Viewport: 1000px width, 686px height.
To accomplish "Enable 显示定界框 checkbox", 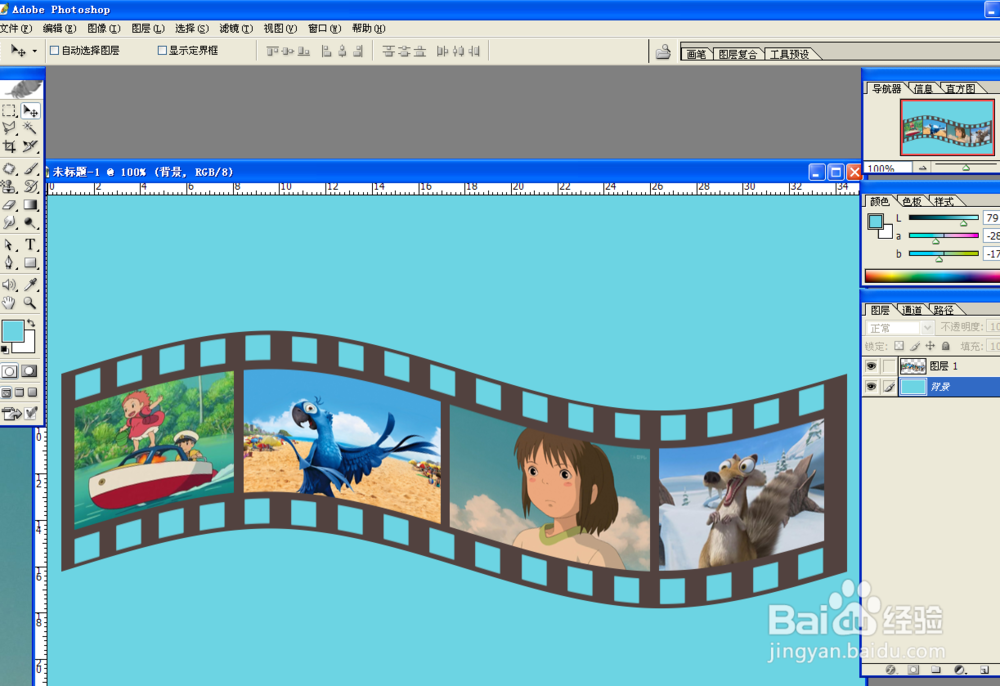I will (162, 50).
